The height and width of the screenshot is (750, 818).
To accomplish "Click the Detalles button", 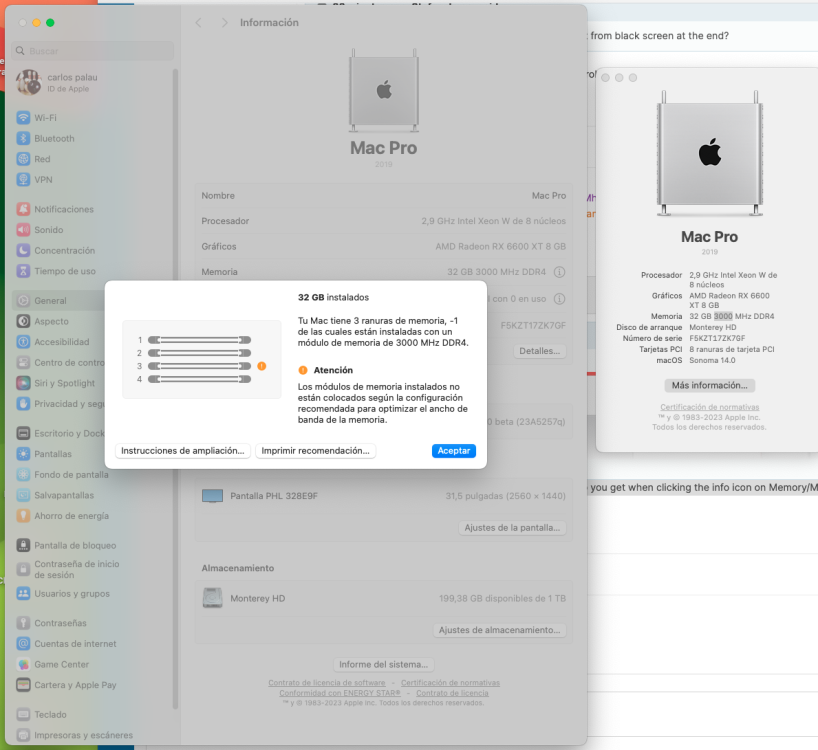I will click(539, 351).
